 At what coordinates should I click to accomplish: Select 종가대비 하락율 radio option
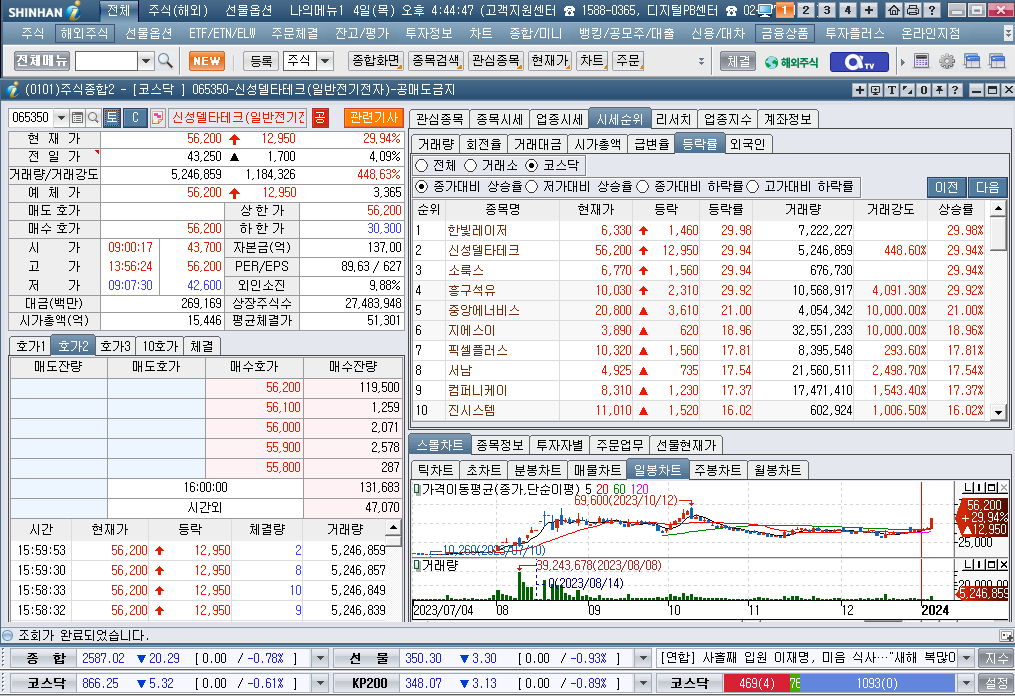coord(642,187)
